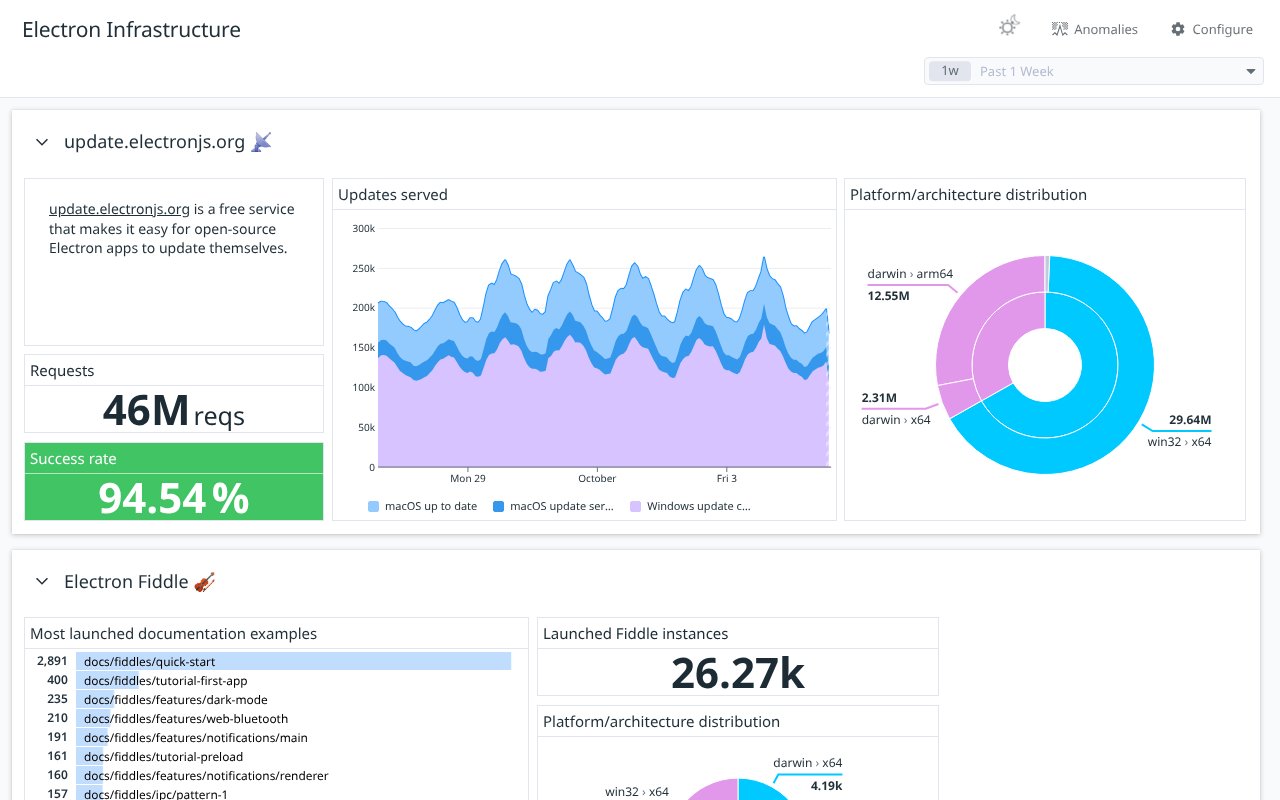The height and width of the screenshot is (800, 1280).
Task: Collapse the update.electronjs.org section
Action: [x=42, y=142]
